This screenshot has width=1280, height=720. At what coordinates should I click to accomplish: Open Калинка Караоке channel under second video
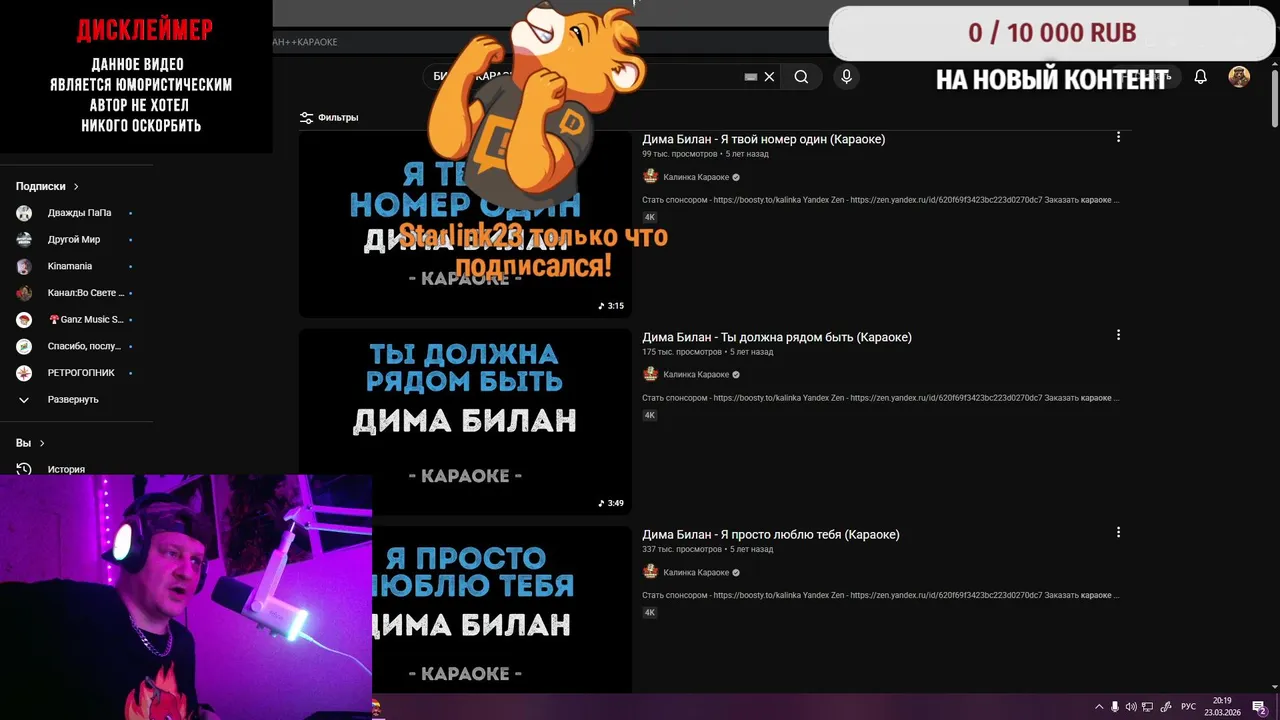[696, 375]
